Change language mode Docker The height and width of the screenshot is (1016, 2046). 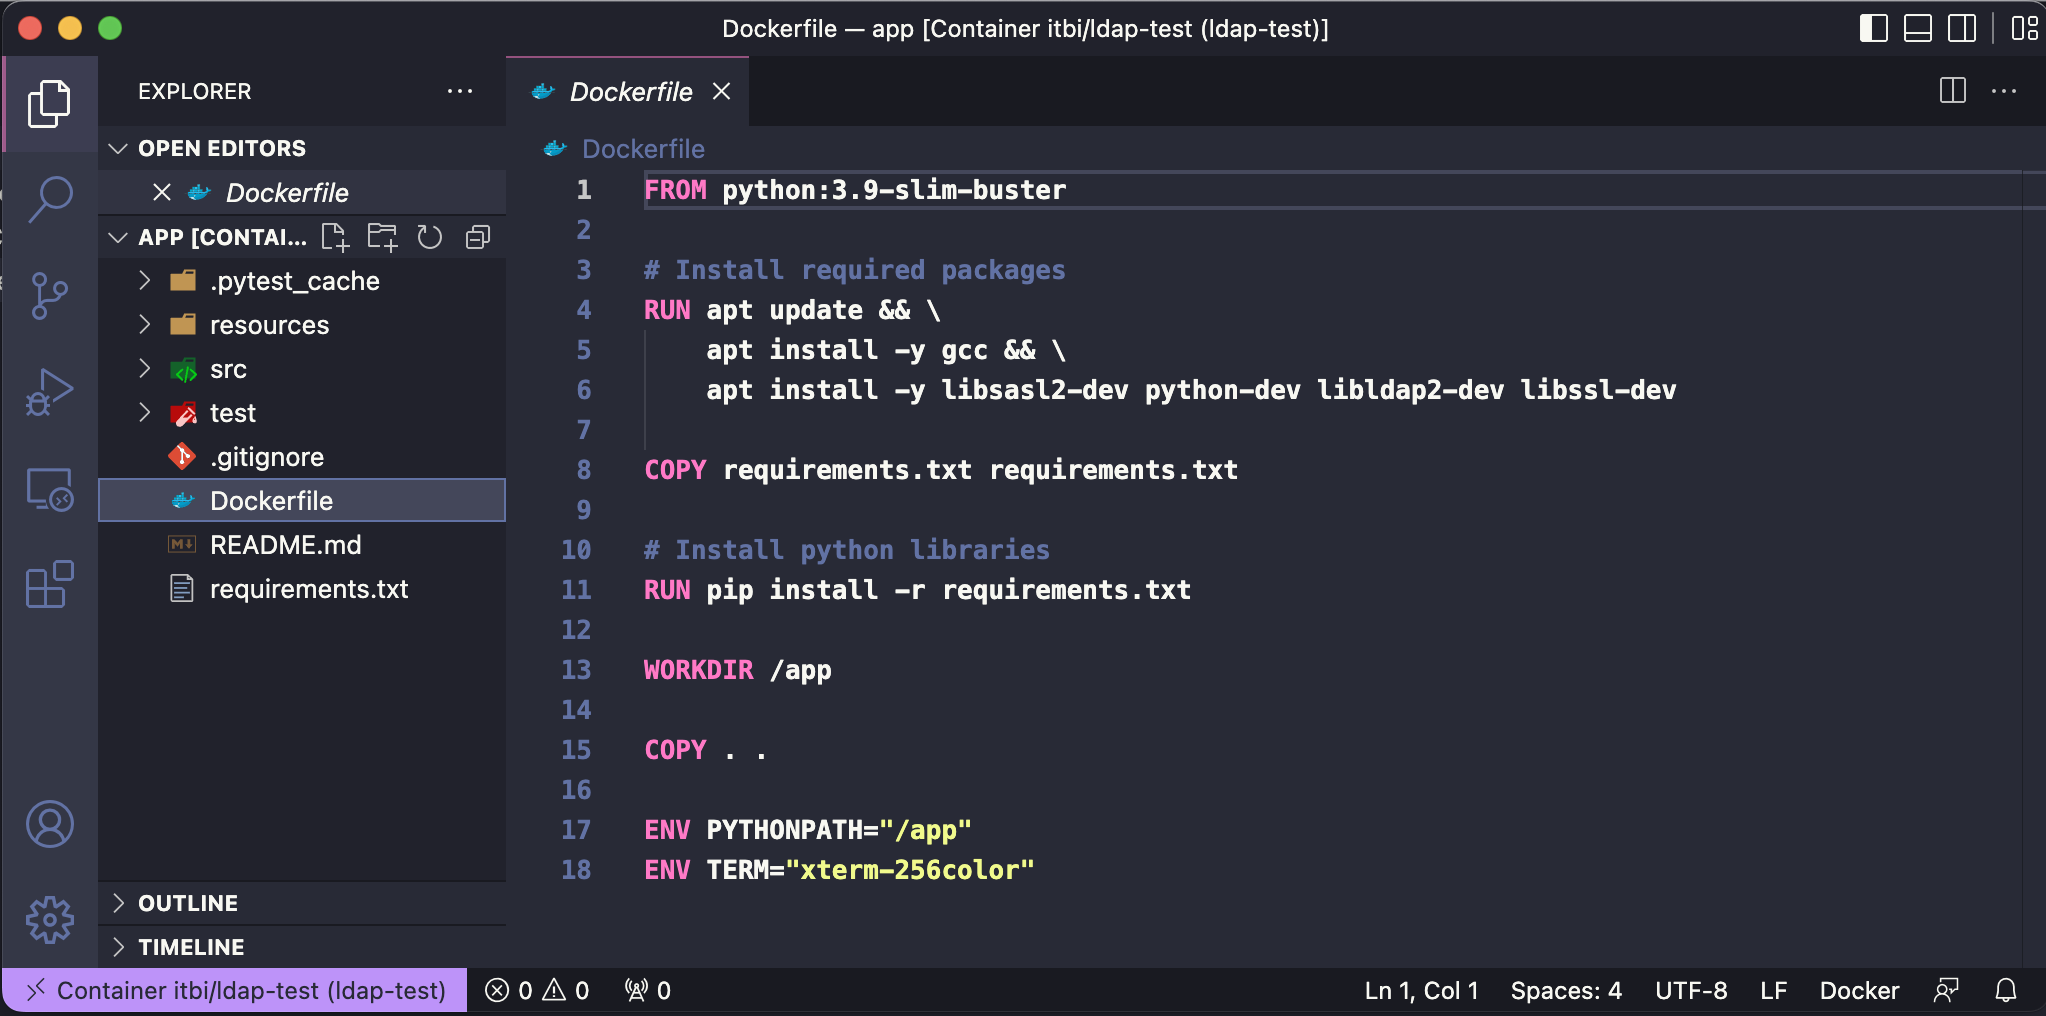1859,990
